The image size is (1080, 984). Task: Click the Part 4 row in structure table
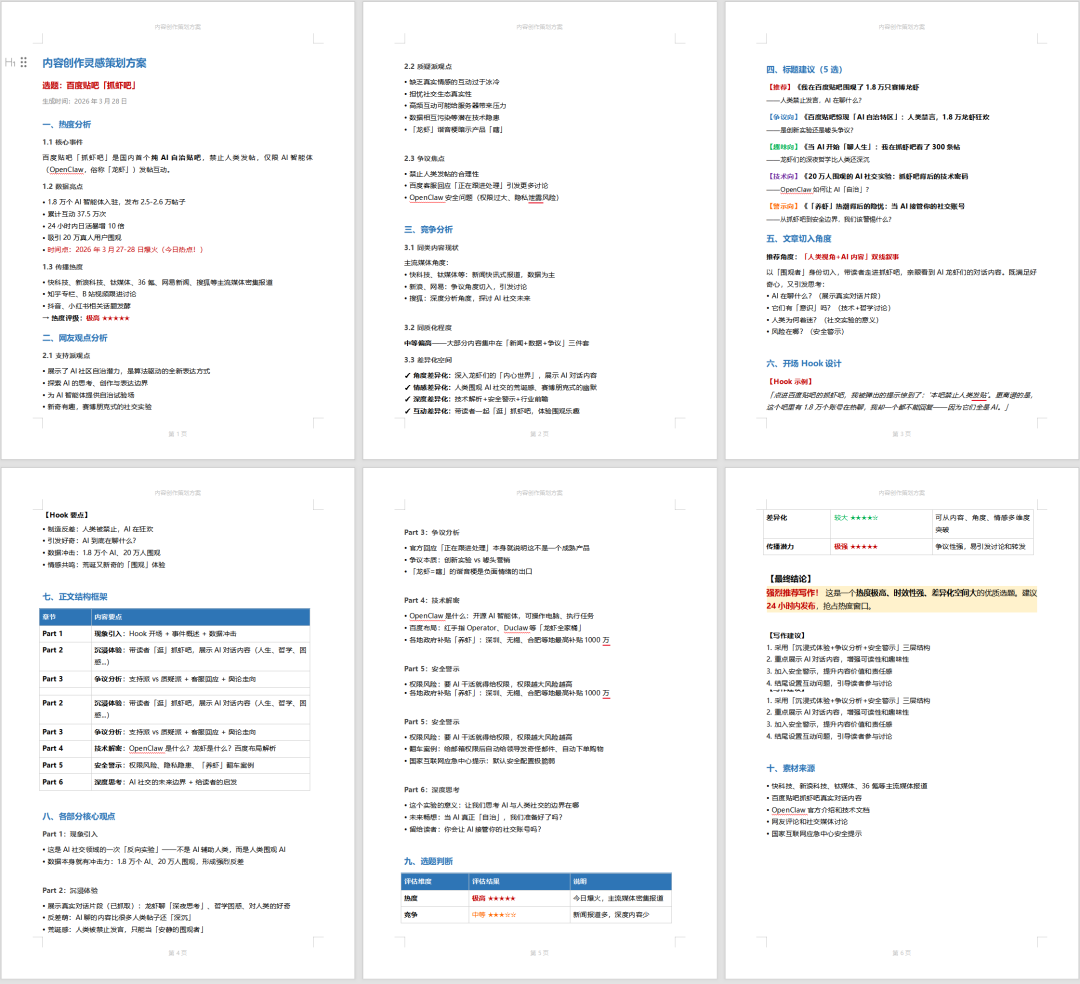coord(52,747)
